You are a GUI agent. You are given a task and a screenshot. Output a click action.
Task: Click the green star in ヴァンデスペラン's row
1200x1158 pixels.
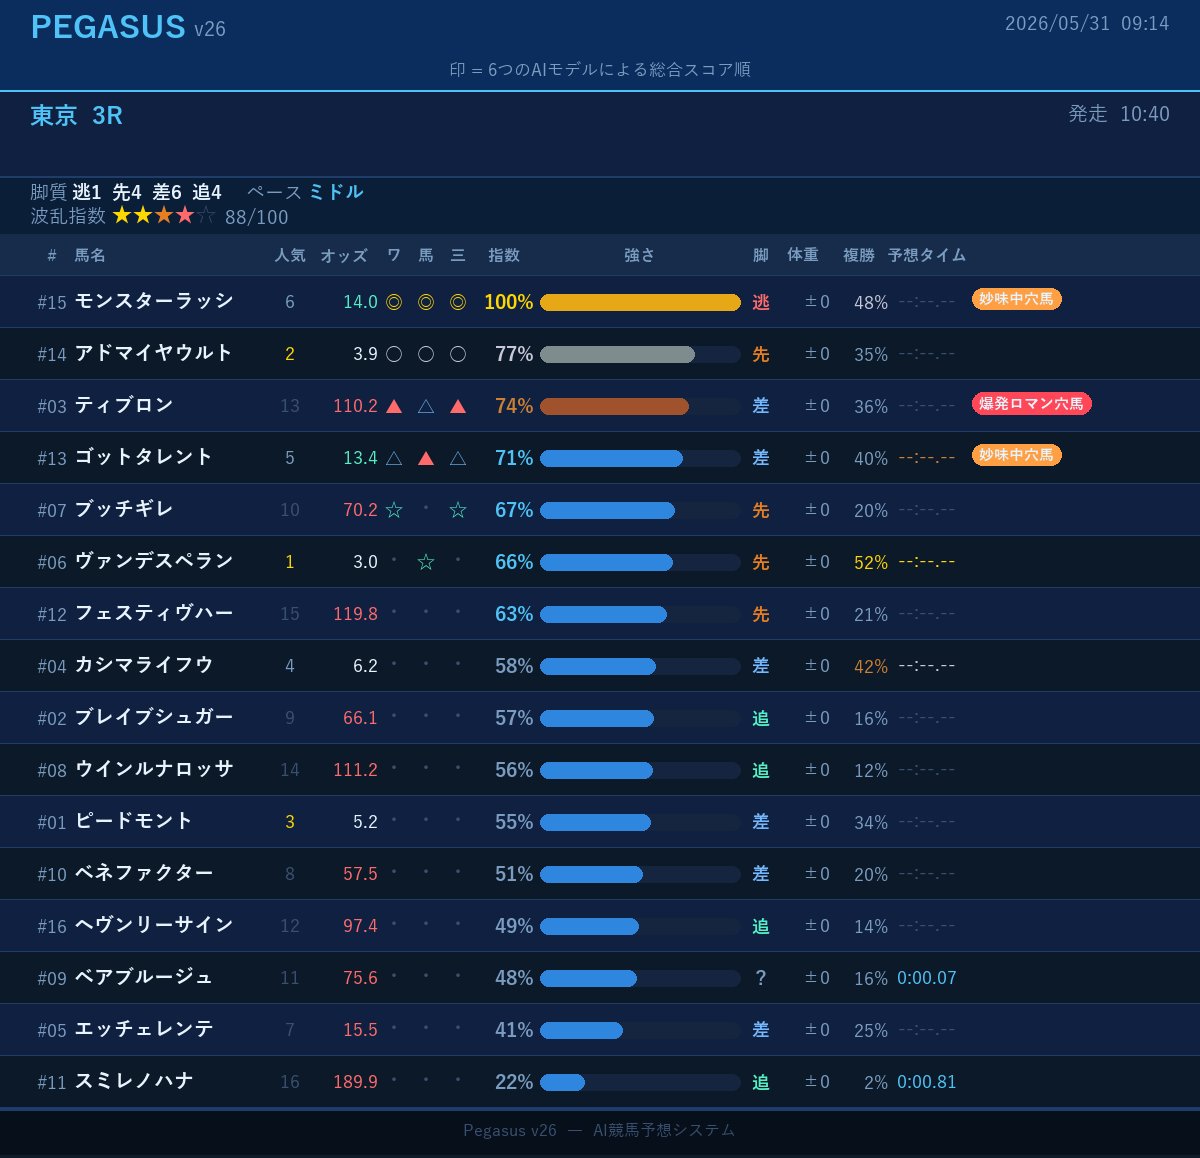tap(426, 562)
